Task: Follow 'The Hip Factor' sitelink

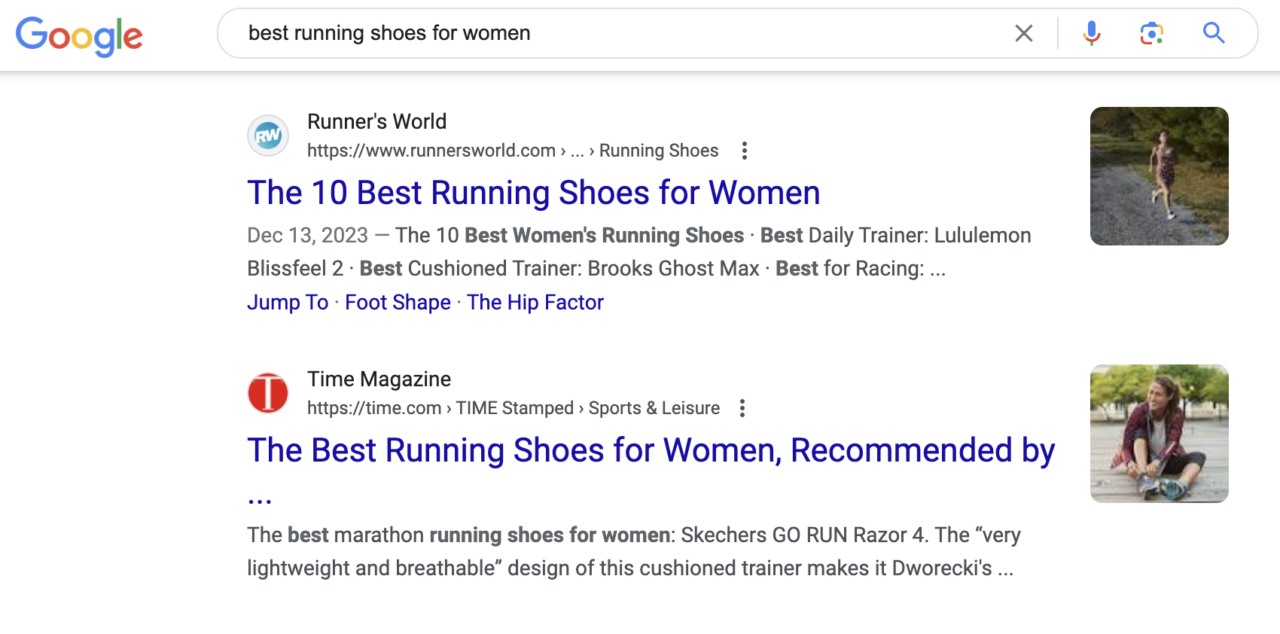Action: pos(535,302)
